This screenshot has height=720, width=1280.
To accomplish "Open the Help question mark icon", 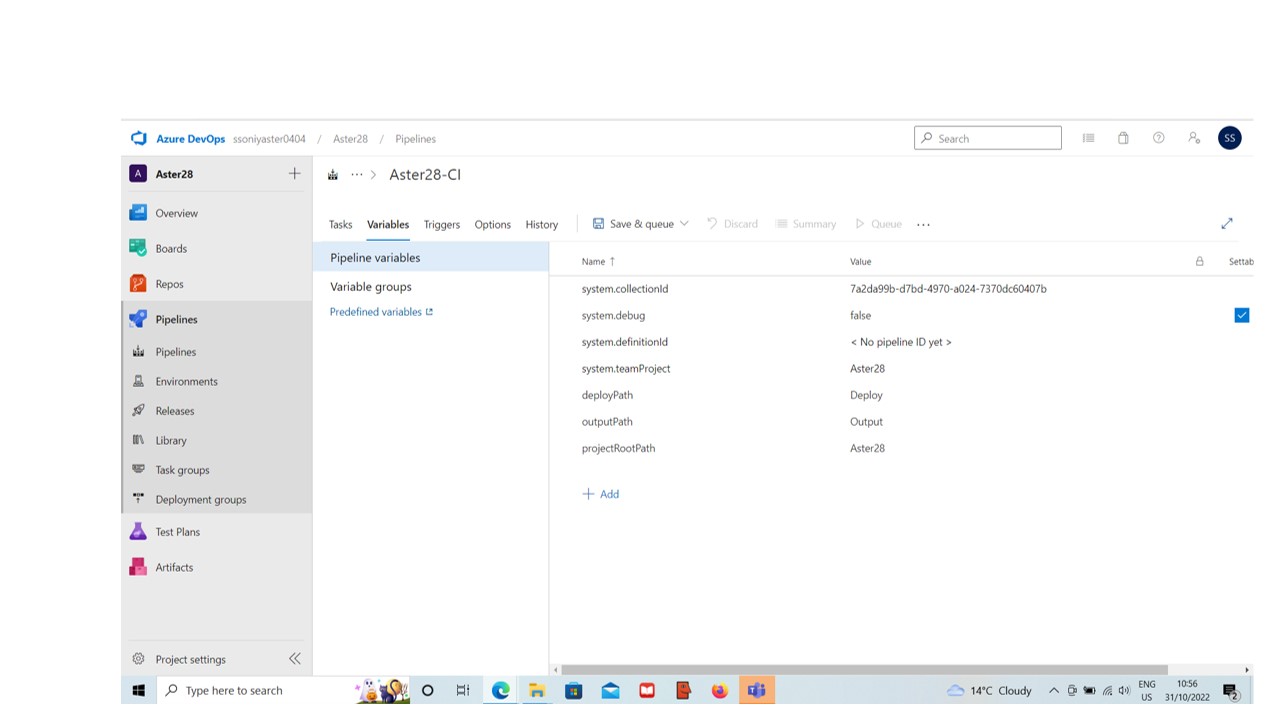I will [x=1158, y=138].
